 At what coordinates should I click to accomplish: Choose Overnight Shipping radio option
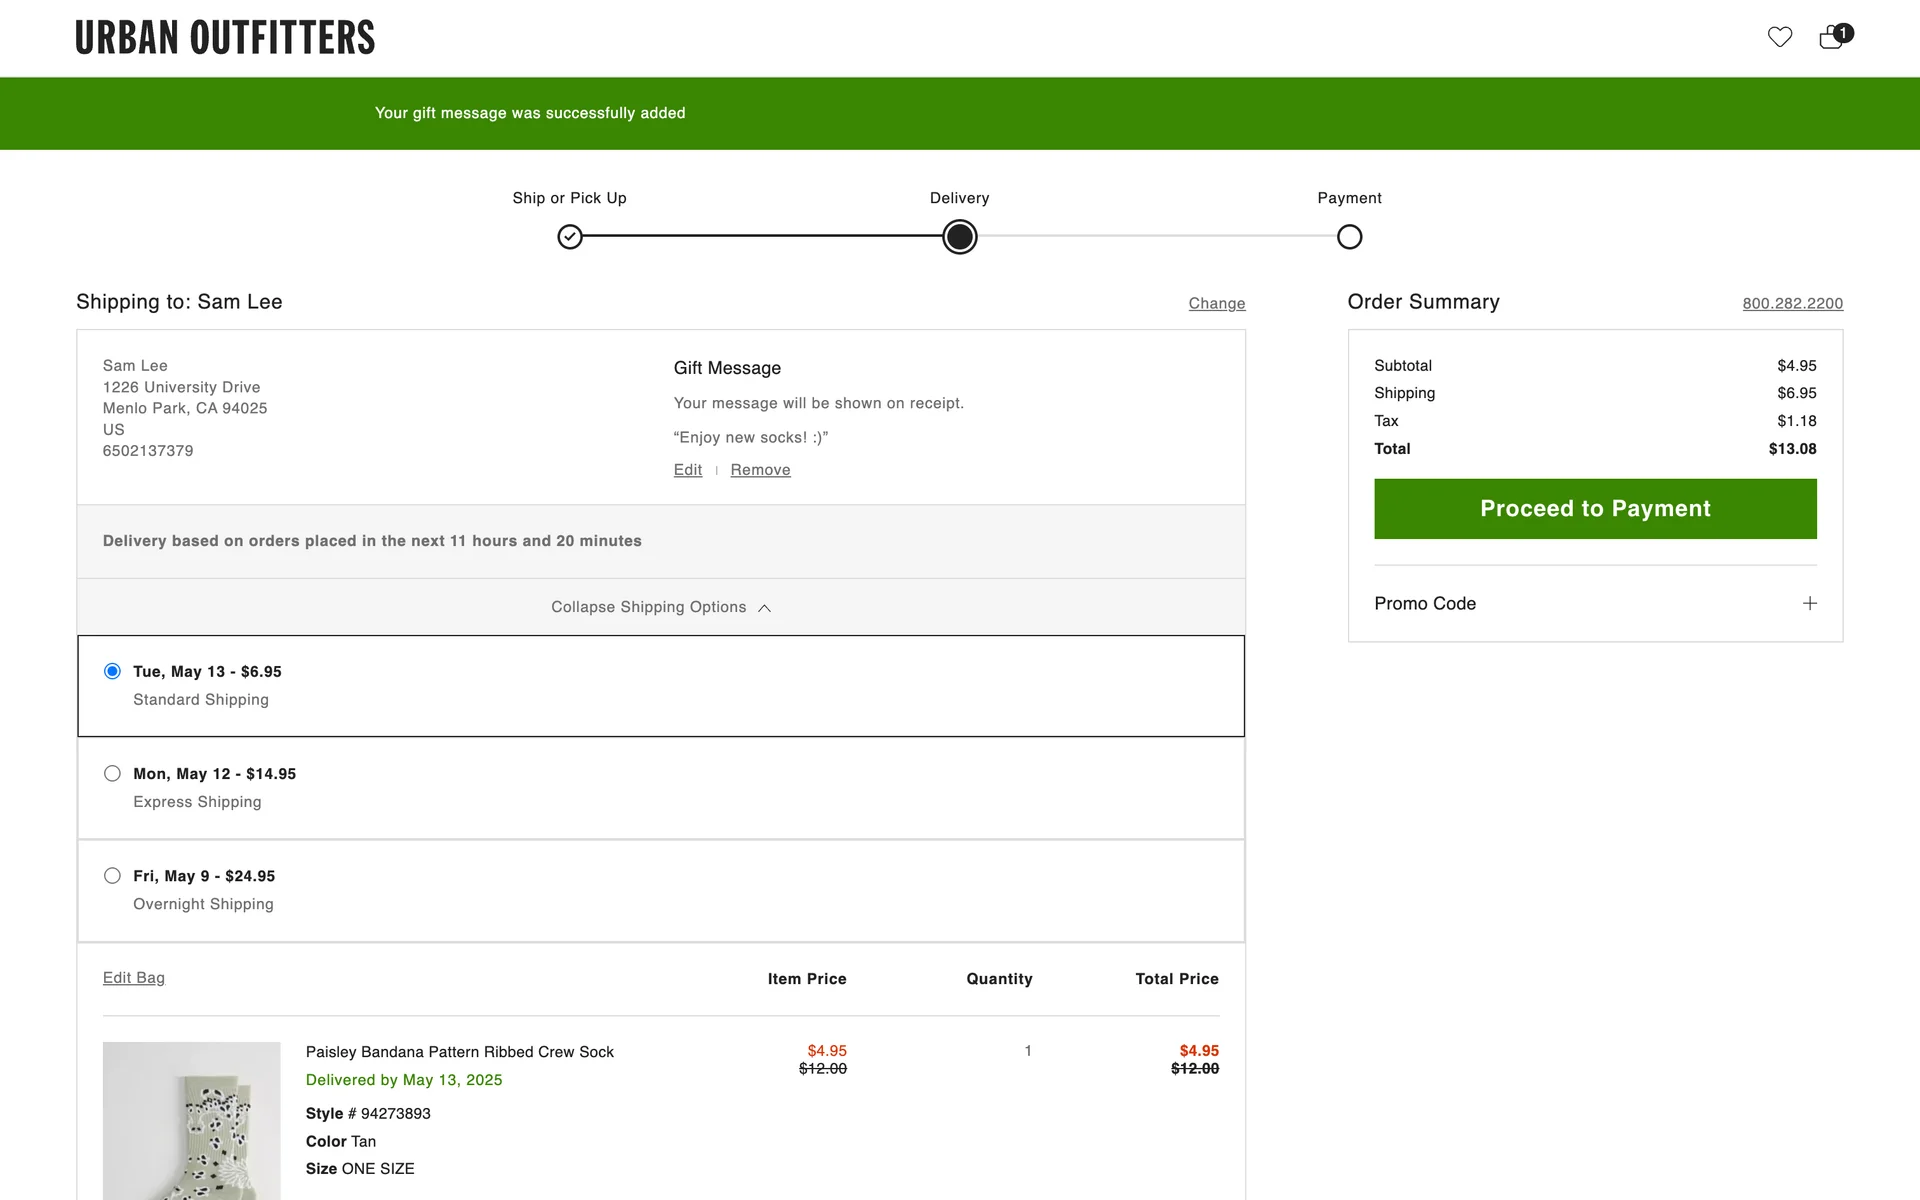112,876
